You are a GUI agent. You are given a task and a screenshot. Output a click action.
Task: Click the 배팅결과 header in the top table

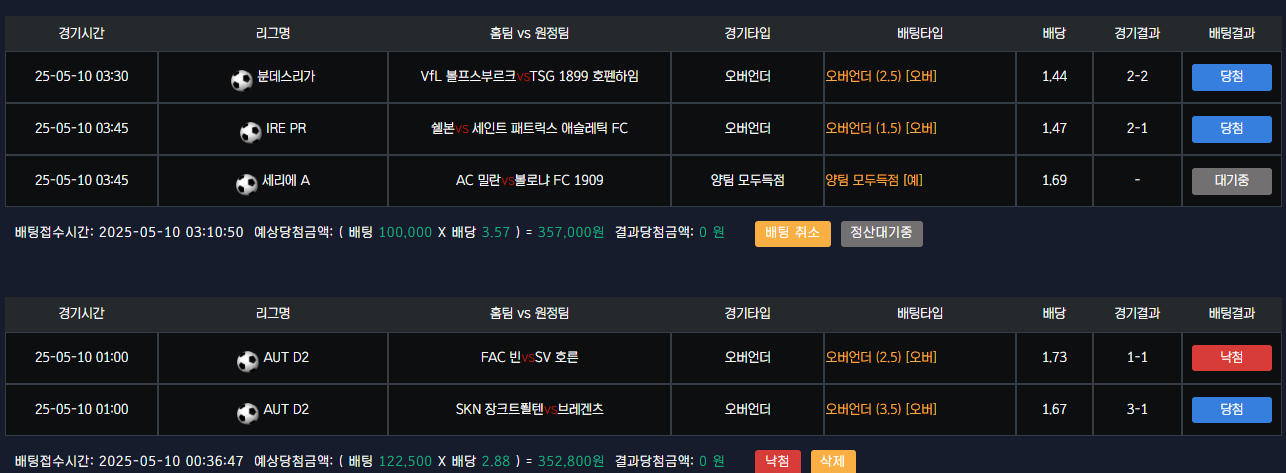coord(1231,33)
